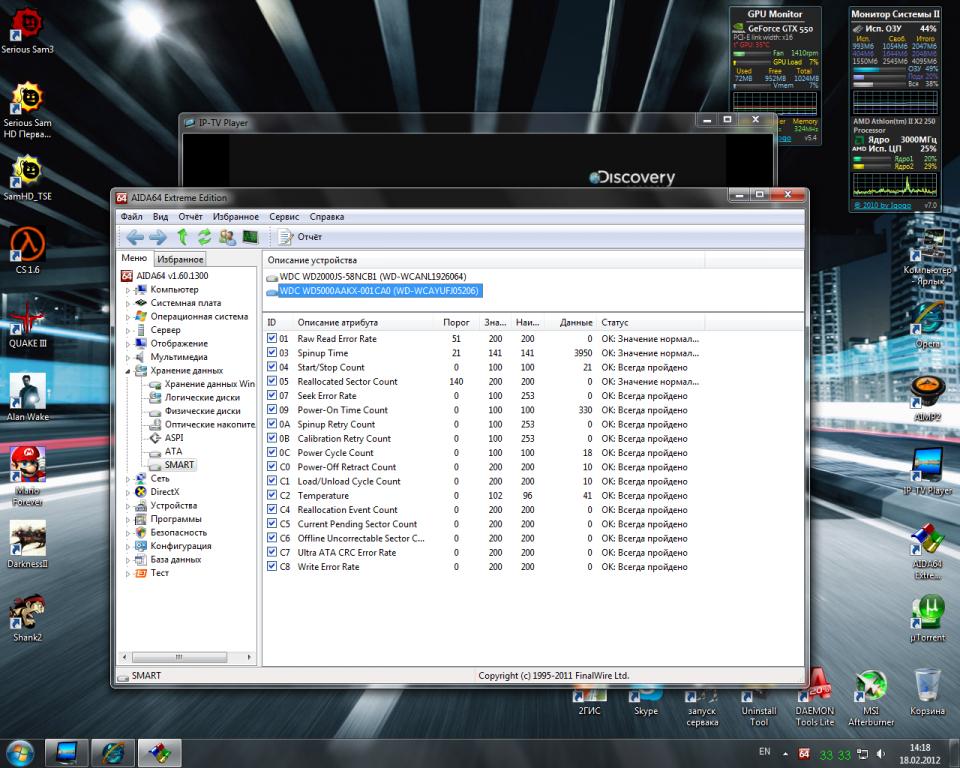Generate report with Отчёт toolbar button
The height and width of the screenshot is (768, 960).
[300, 237]
